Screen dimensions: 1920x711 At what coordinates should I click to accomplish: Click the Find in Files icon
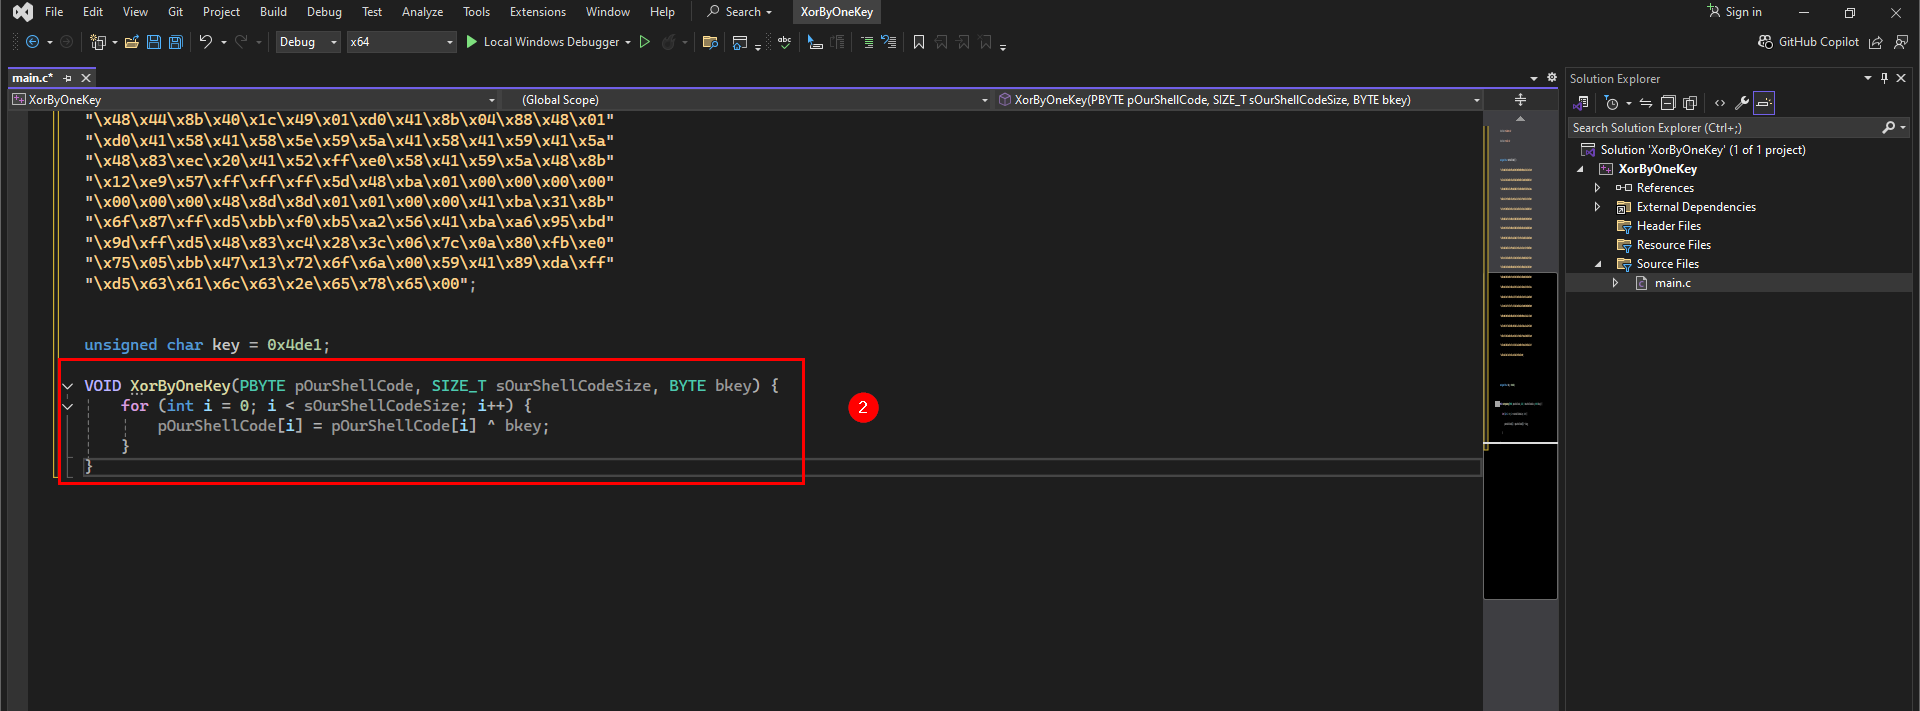(710, 42)
